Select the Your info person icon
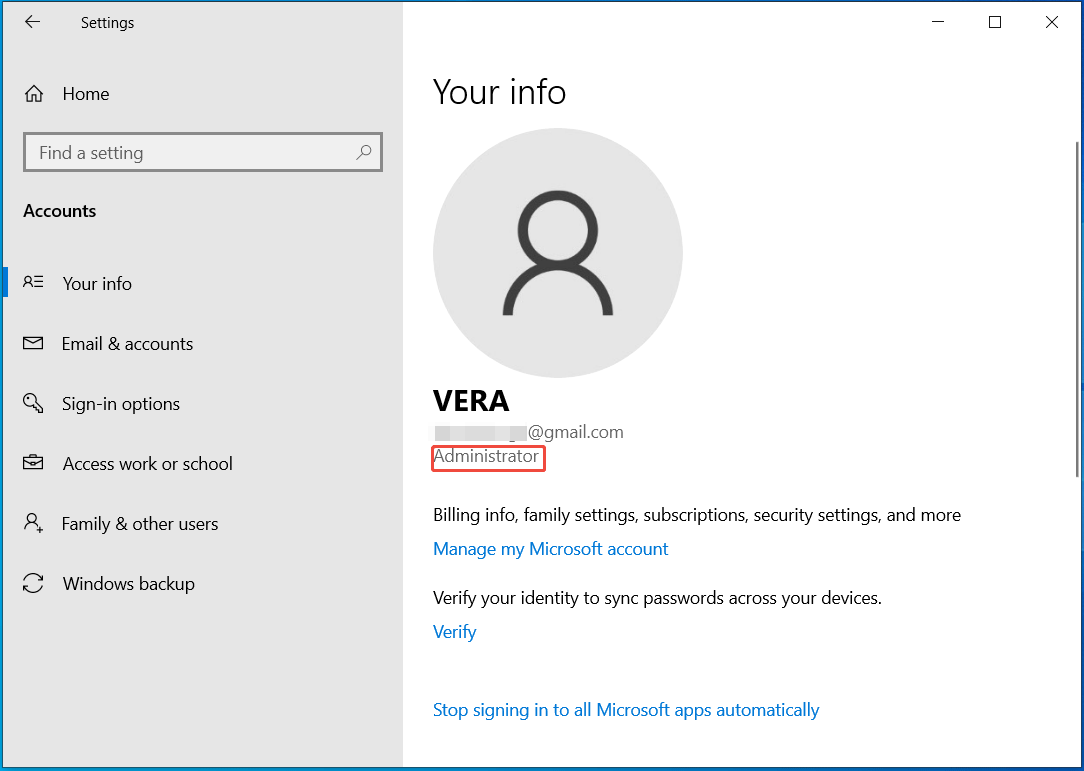This screenshot has width=1084, height=771. click(x=33, y=283)
